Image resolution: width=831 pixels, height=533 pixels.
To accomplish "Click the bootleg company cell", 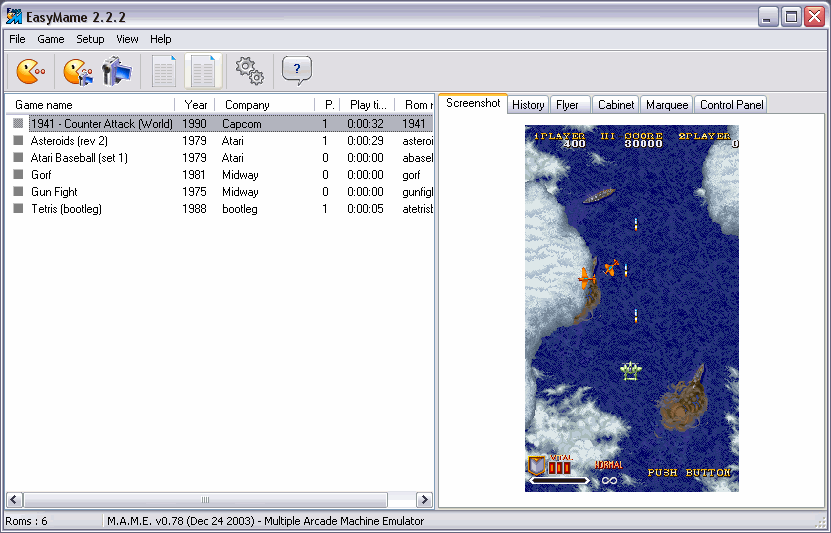I will (x=240, y=209).
